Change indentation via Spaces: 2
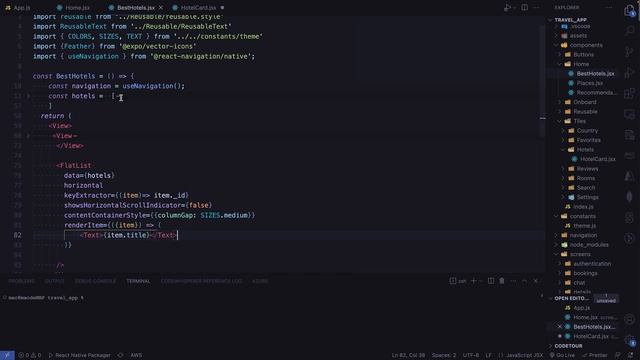640x360 pixels. pyautogui.click(x=444, y=355)
